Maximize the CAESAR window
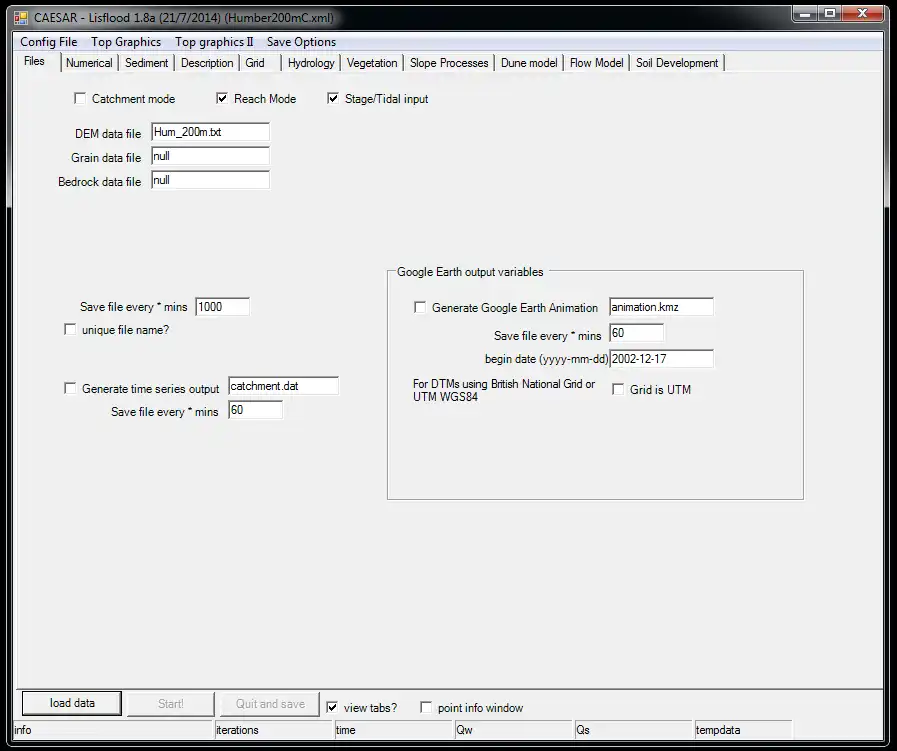The image size is (897, 751). click(x=829, y=14)
